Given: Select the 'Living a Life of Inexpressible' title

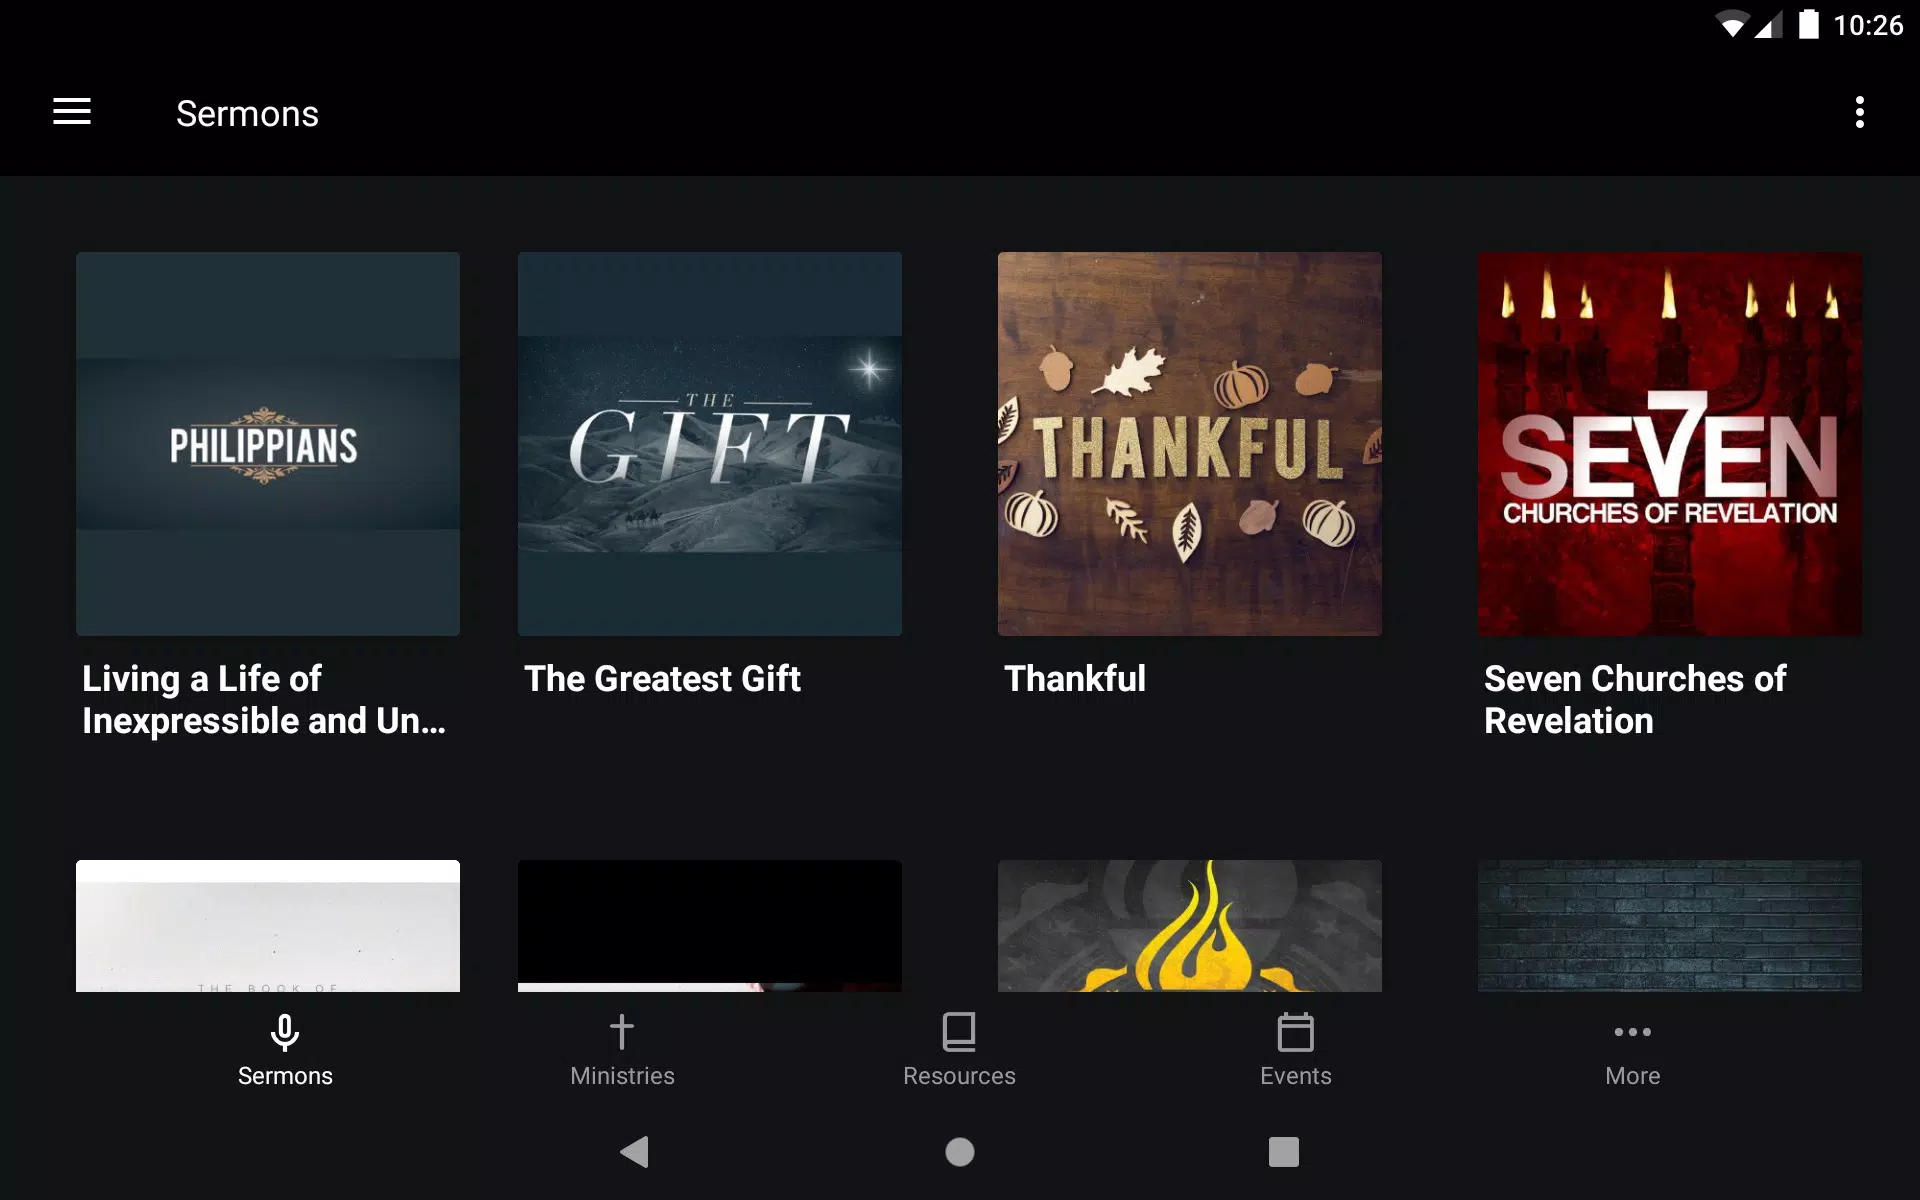Looking at the screenshot, I should [264, 700].
